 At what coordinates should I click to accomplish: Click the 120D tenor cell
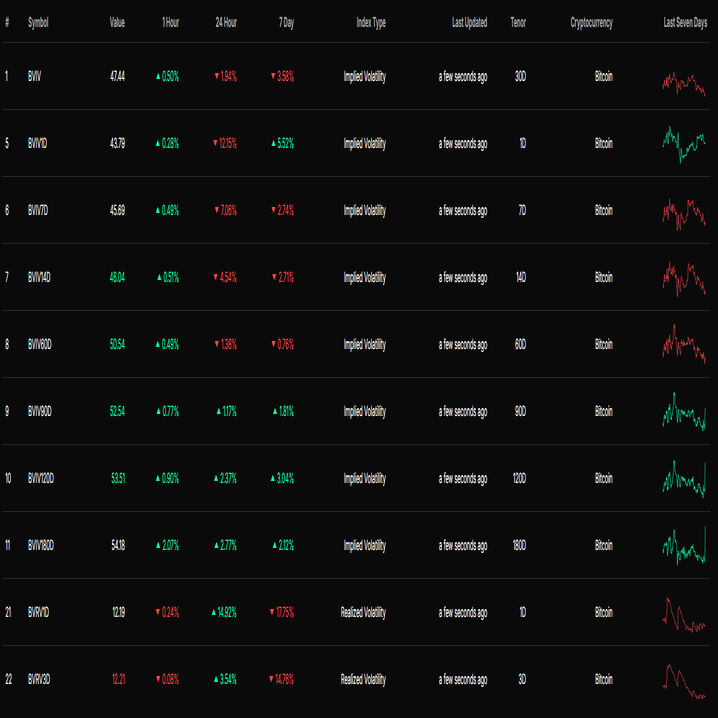(x=519, y=478)
